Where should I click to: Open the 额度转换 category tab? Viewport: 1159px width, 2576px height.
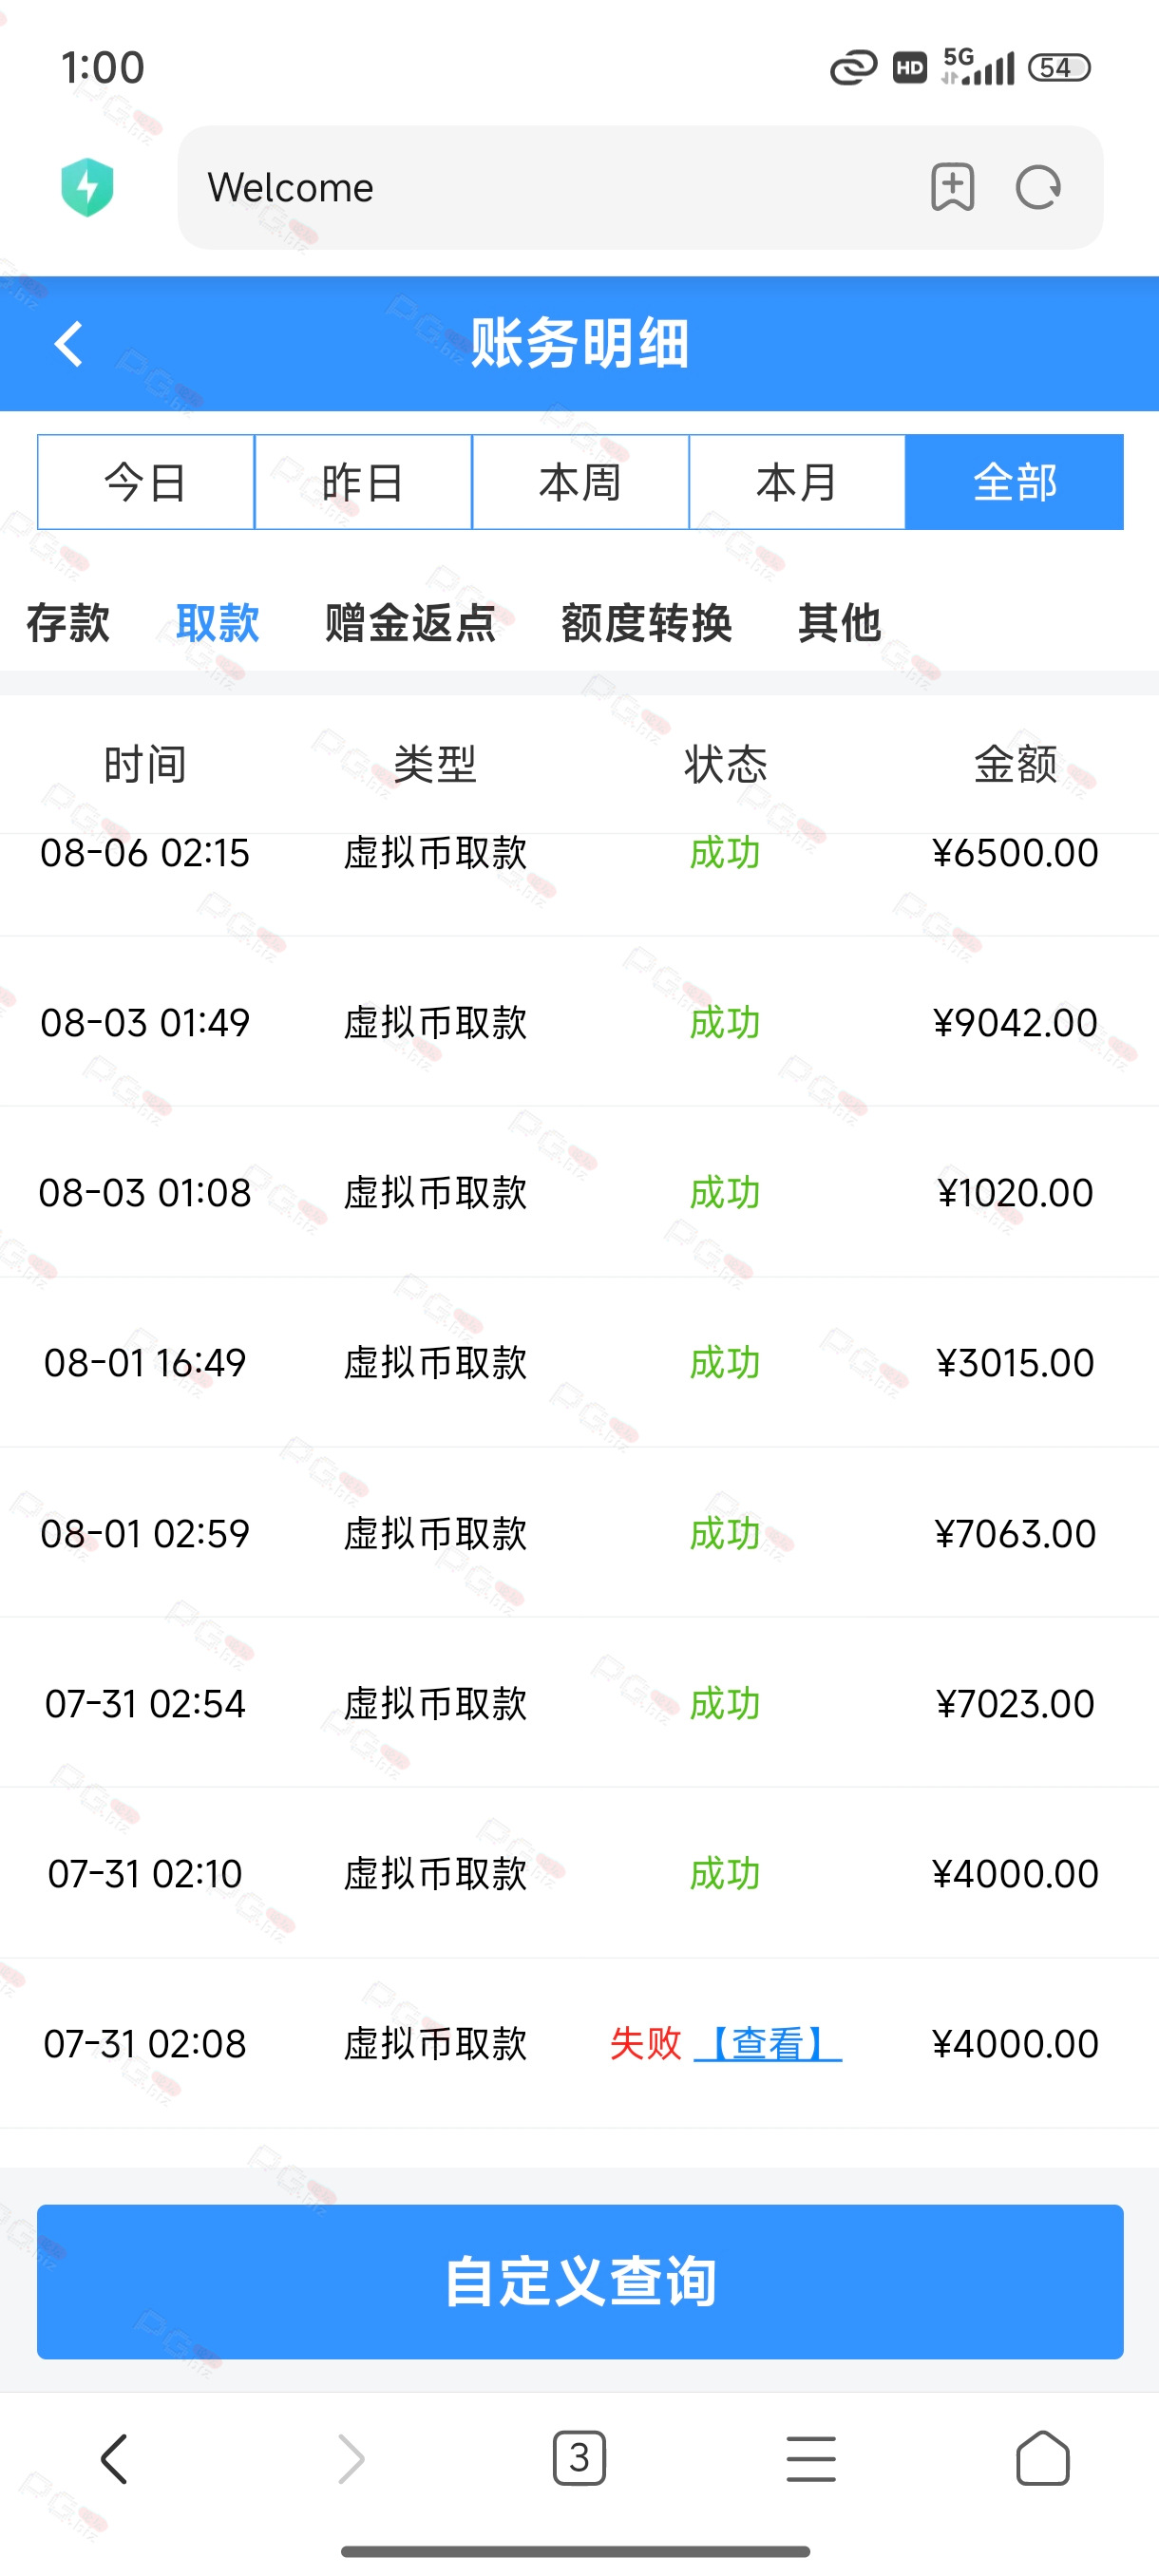pyautogui.click(x=647, y=622)
